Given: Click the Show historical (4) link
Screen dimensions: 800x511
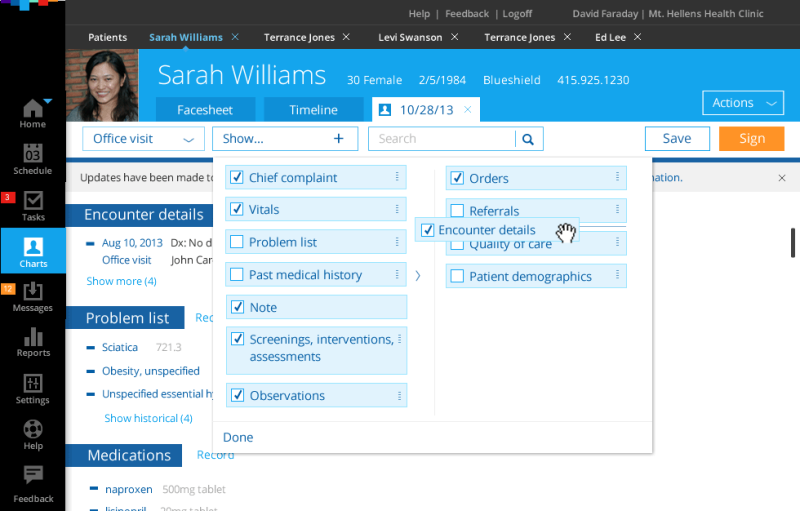Looking at the screenshot, I should tap(148, 418).
